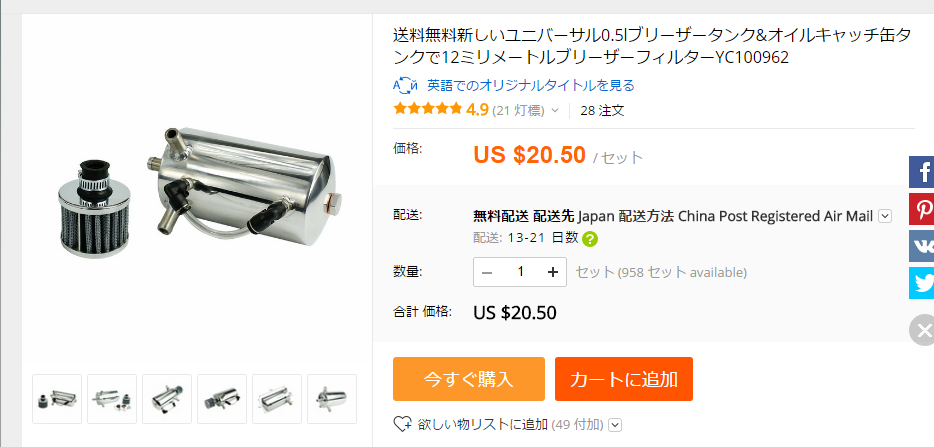
Task: Click the quantity input field
Action: coord(520,272)
